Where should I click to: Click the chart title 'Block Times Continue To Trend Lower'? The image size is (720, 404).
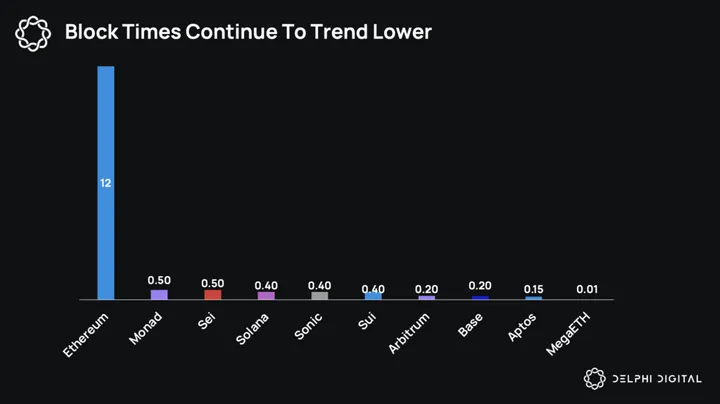248,32
